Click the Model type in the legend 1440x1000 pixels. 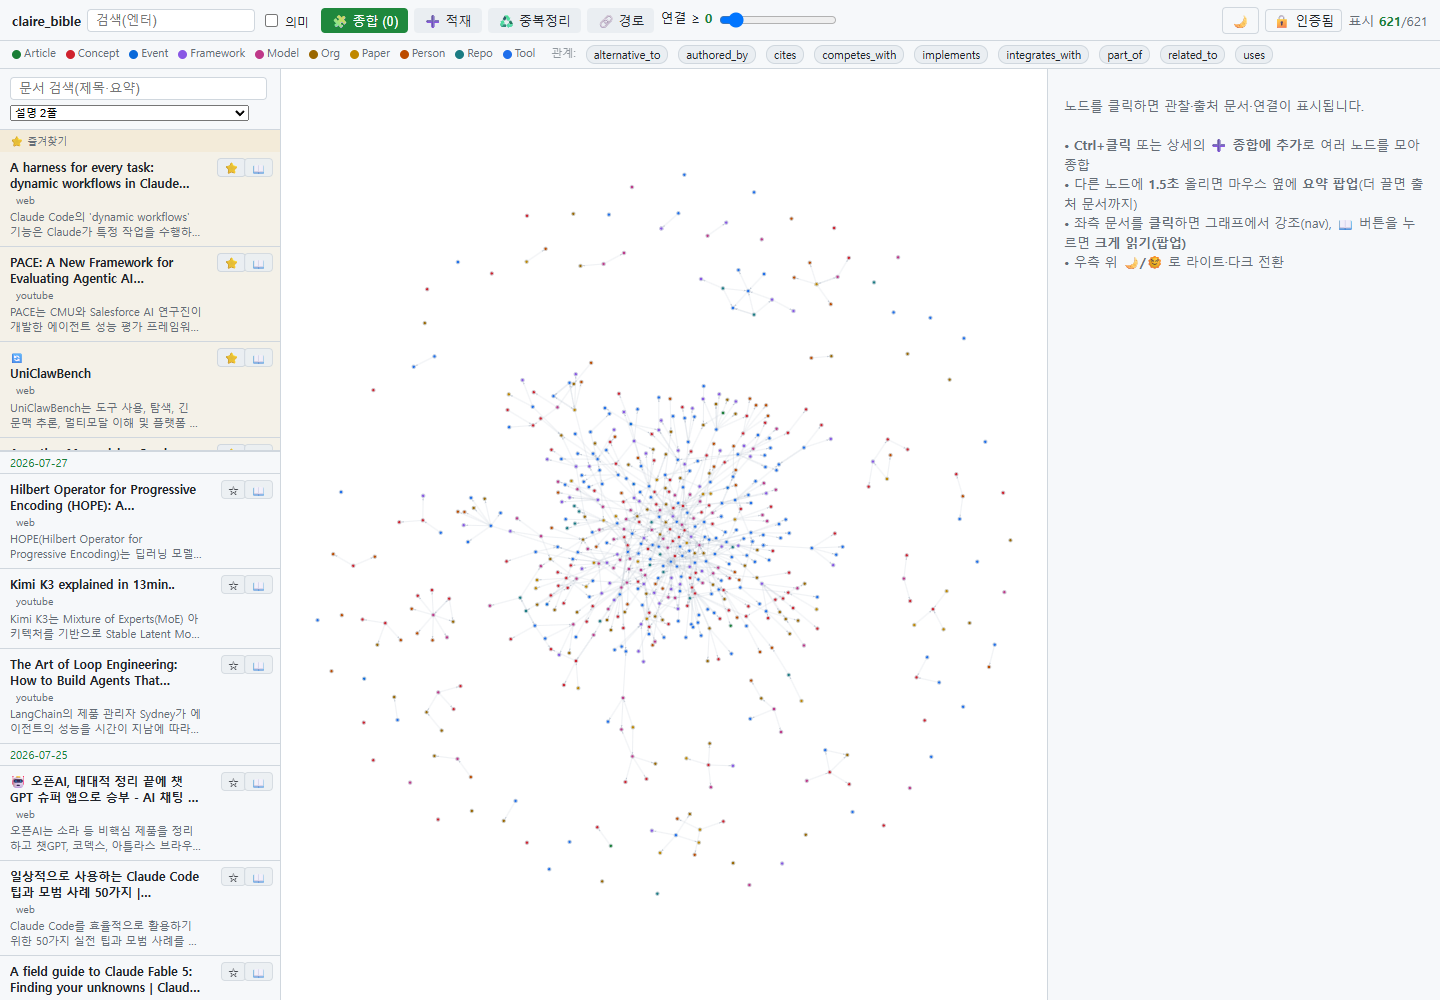click(x=277, y=54)
